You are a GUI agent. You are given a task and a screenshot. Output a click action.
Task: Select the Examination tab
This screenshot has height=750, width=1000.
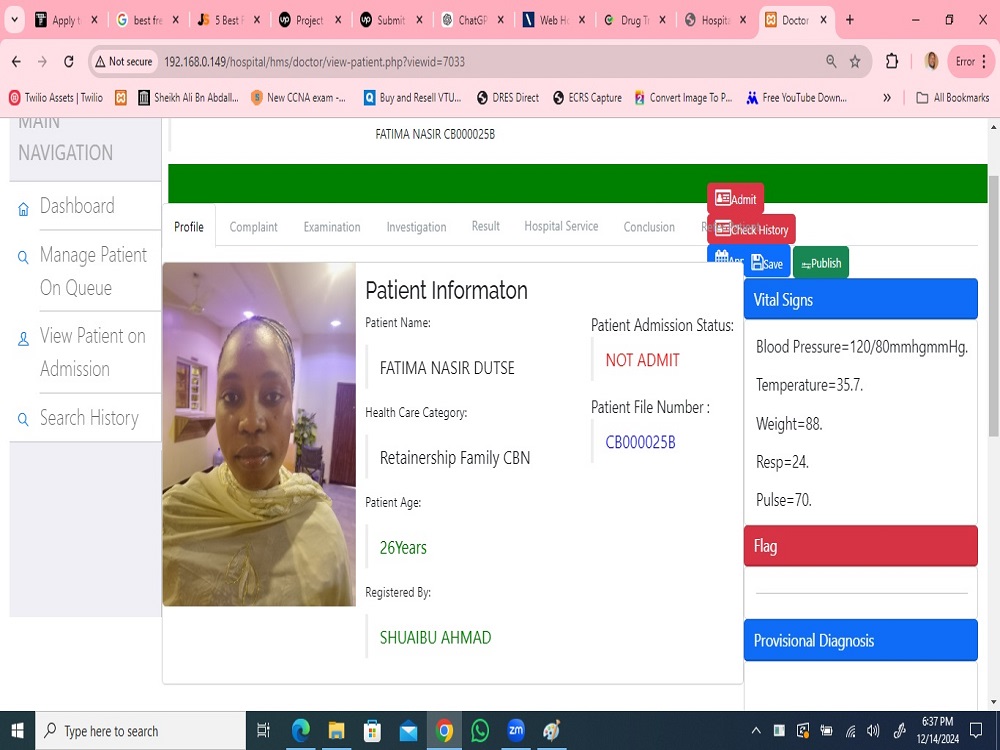(x=332, y=227)
